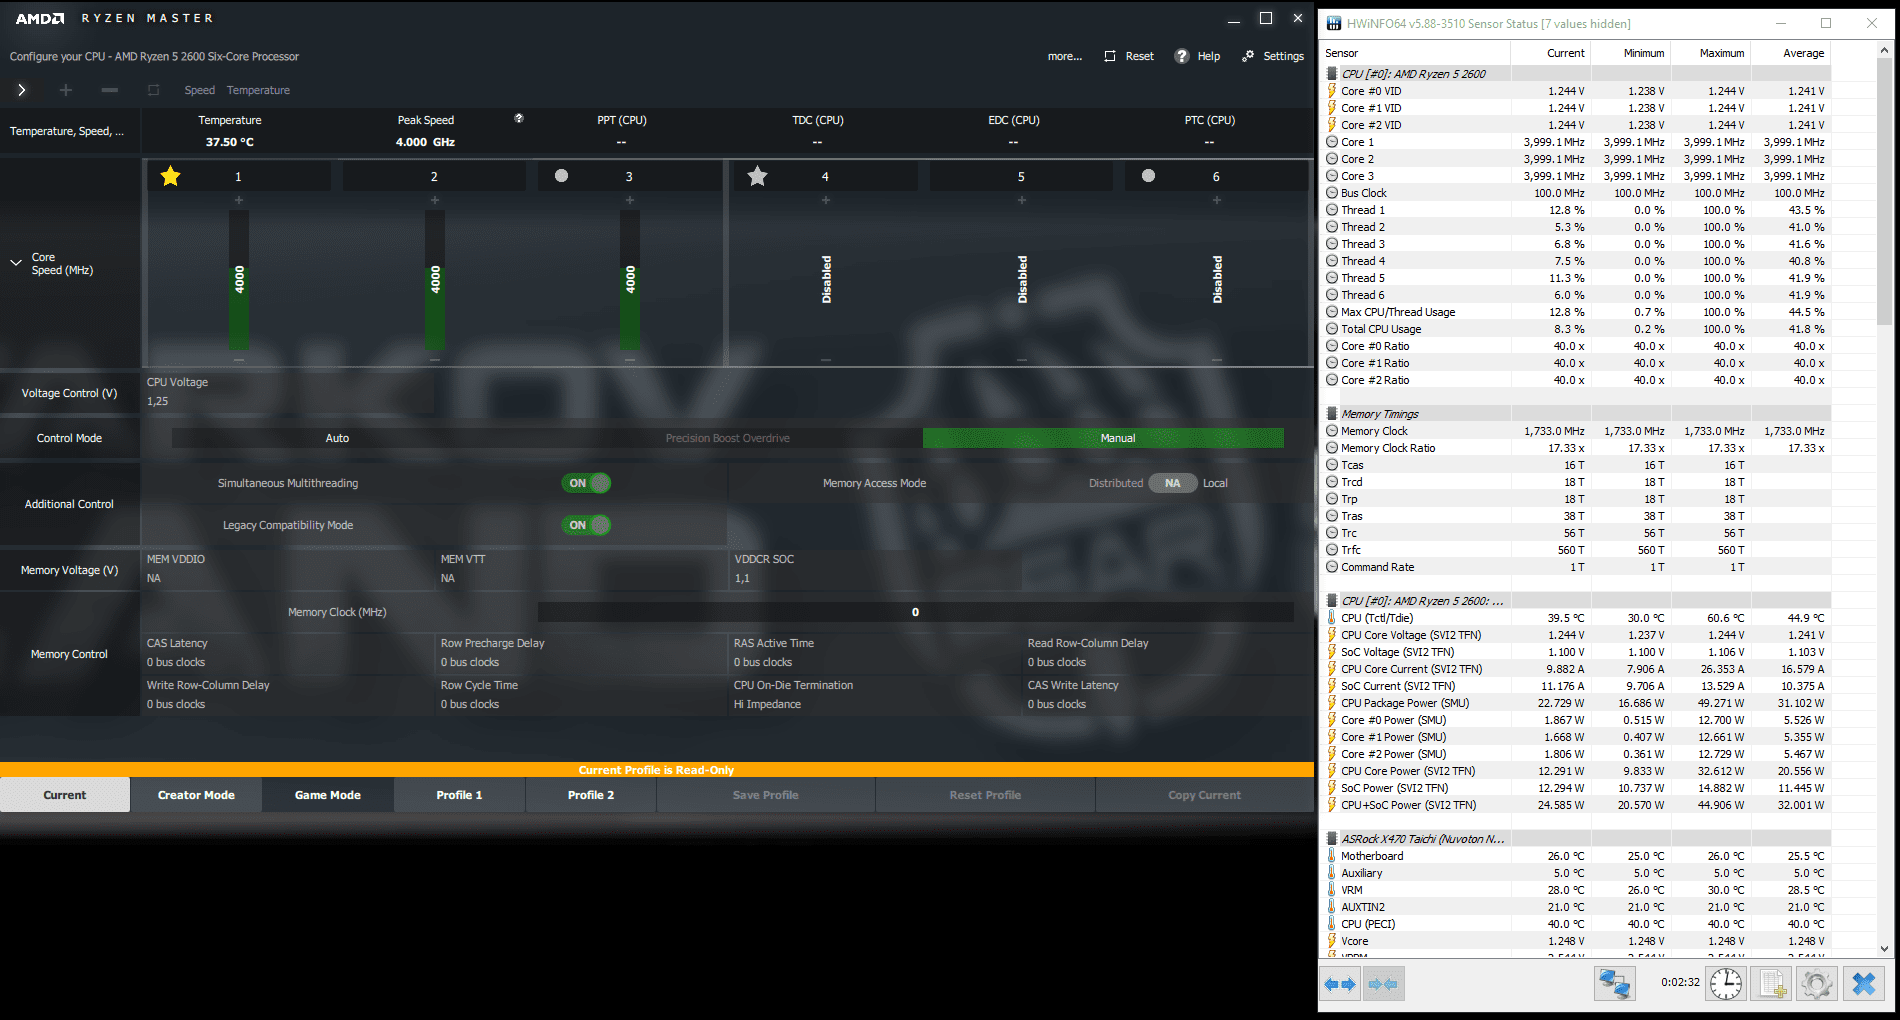Sort by the Average column header
The width and height of the screenshot is (1900, 1020).
(x=1791, y=53)
